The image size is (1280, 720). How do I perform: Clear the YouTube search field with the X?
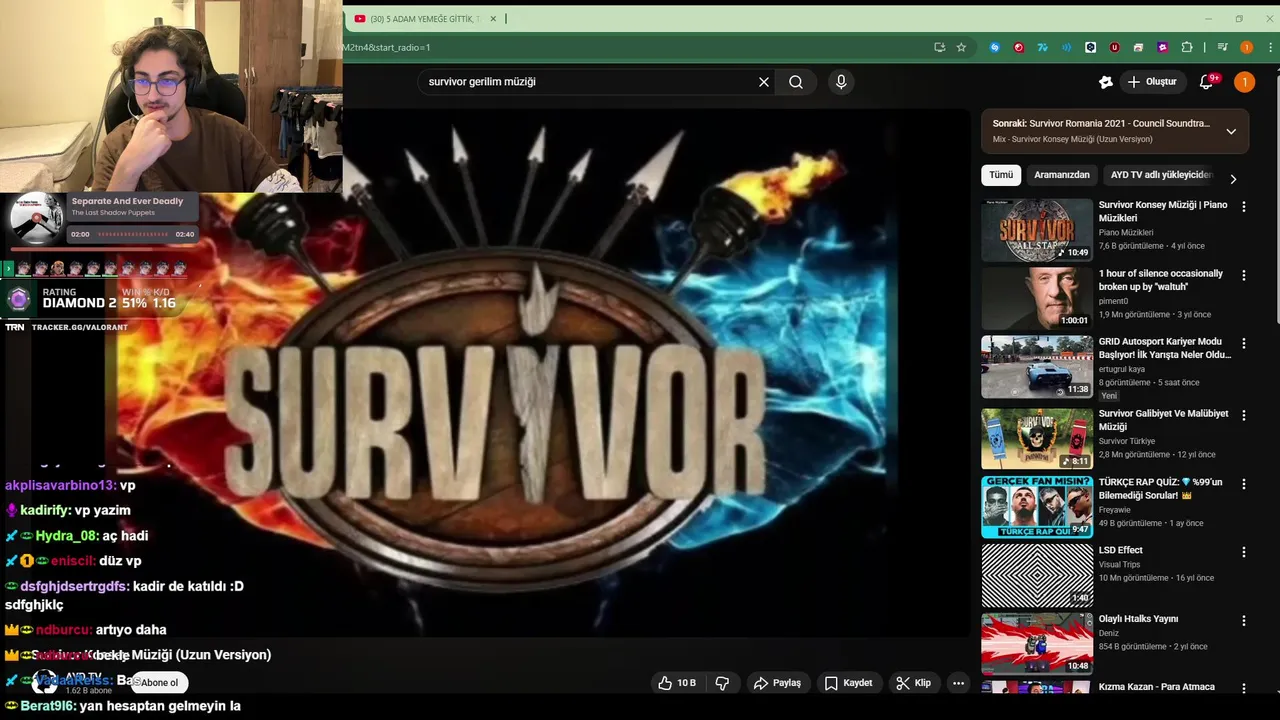coord(764,82)
